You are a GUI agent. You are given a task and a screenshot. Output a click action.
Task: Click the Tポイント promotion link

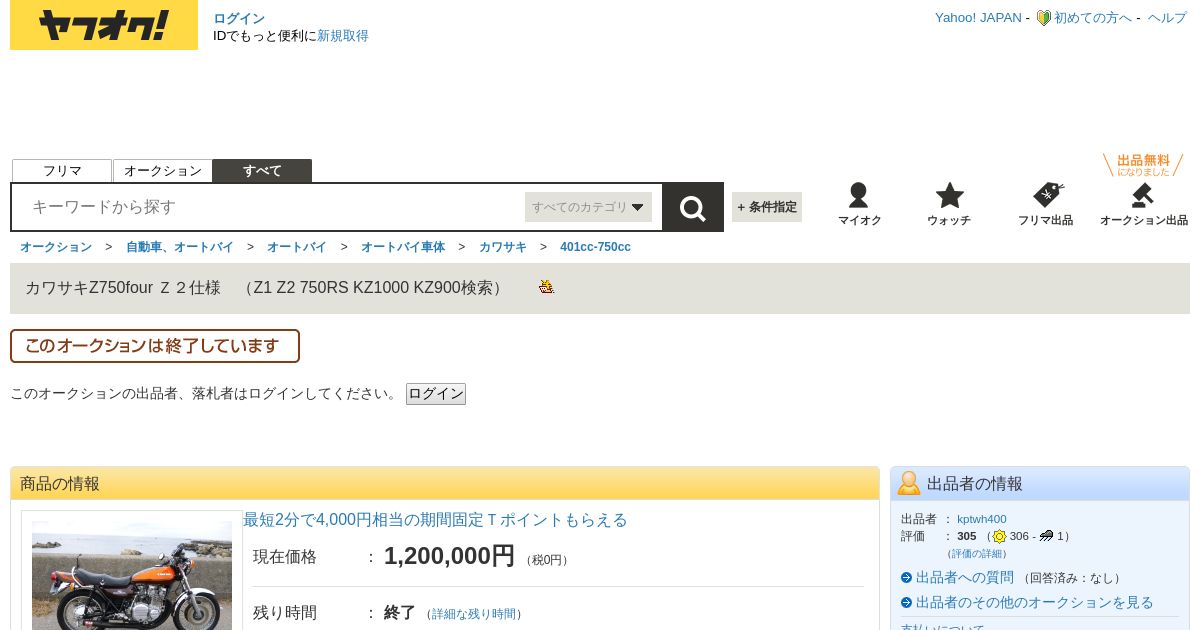pyautogui.click(x=435, y=520)
